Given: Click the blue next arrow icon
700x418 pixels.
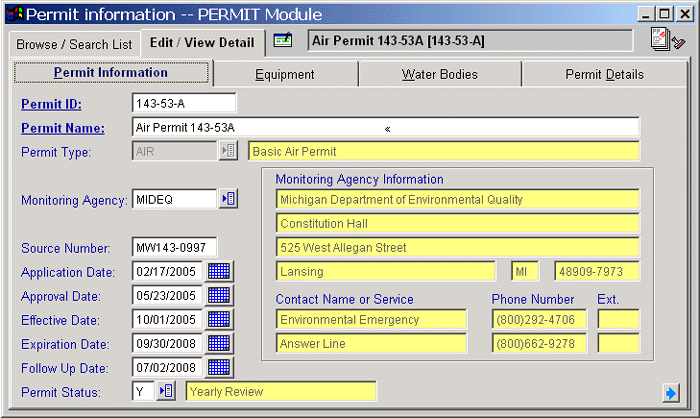Looking at the screenshot, I should [x=671, y=391].
